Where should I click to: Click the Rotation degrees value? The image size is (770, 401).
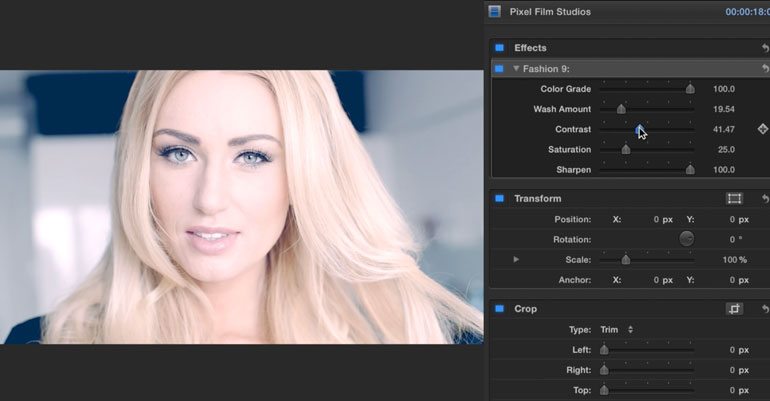[x=735, y=239]
